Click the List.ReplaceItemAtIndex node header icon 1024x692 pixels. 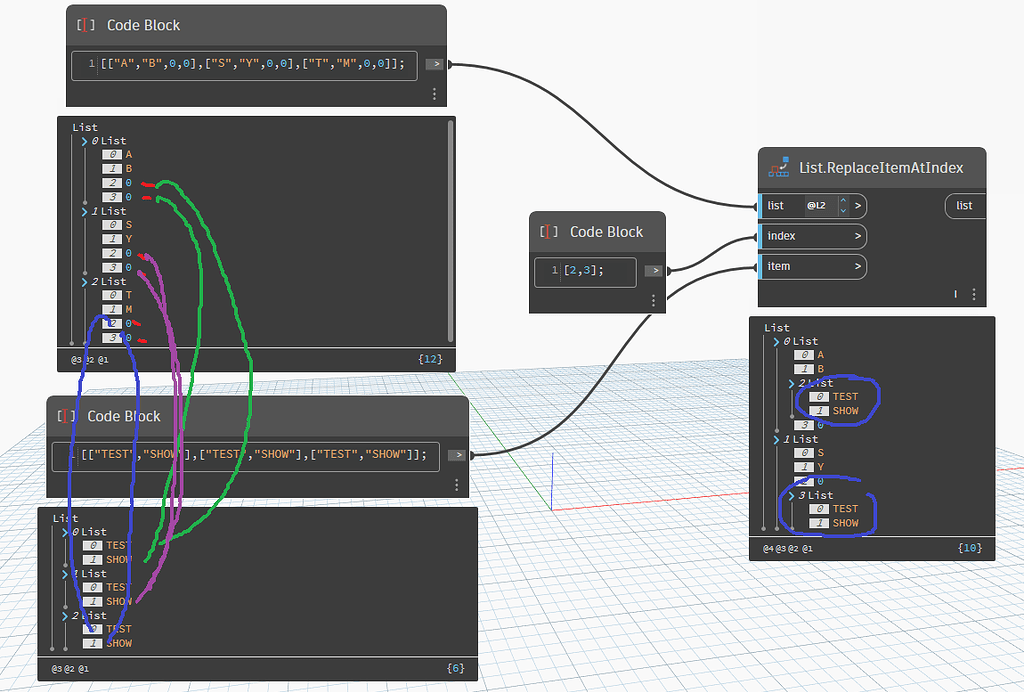pos(778,166)
